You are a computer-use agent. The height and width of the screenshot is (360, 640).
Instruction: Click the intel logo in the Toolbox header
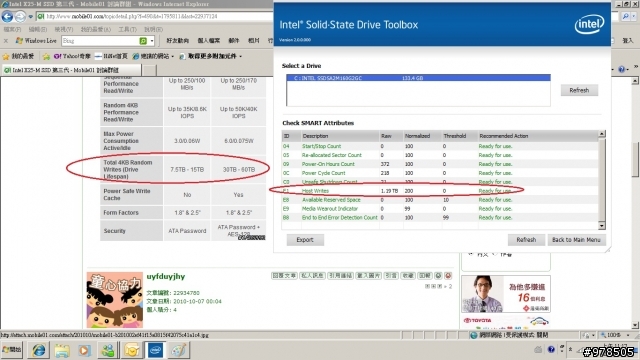tap(589, 25)
